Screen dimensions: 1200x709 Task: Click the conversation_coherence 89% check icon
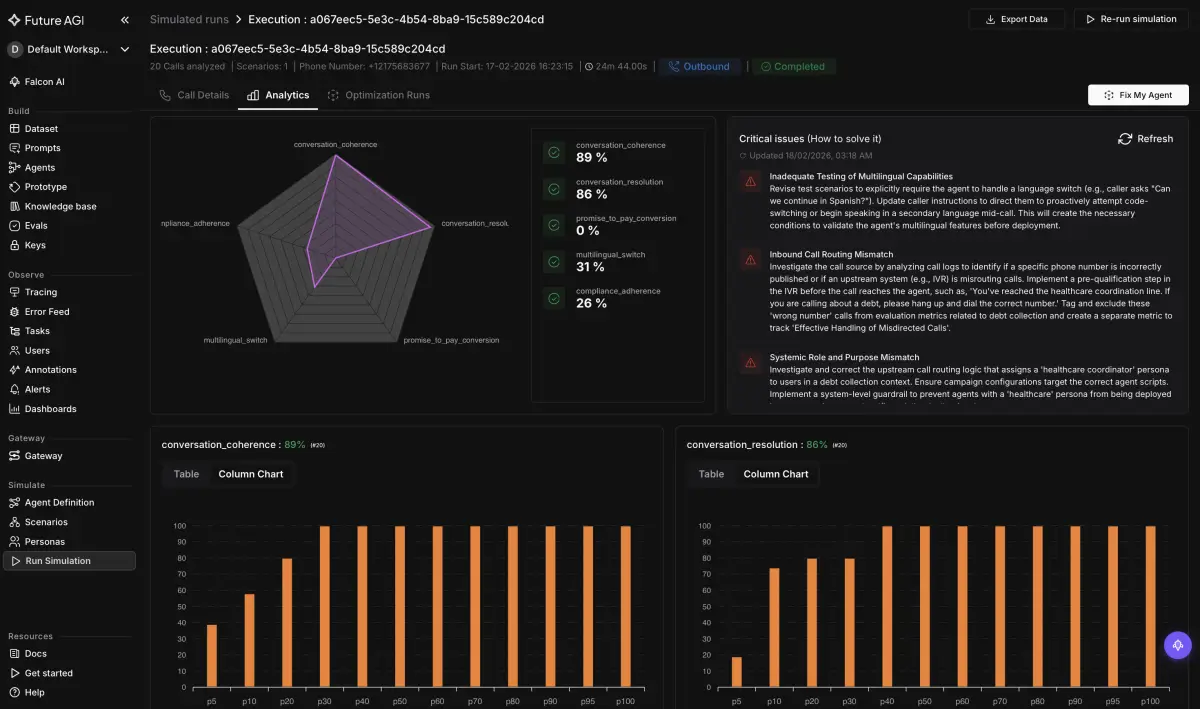(x=554, y=152)
